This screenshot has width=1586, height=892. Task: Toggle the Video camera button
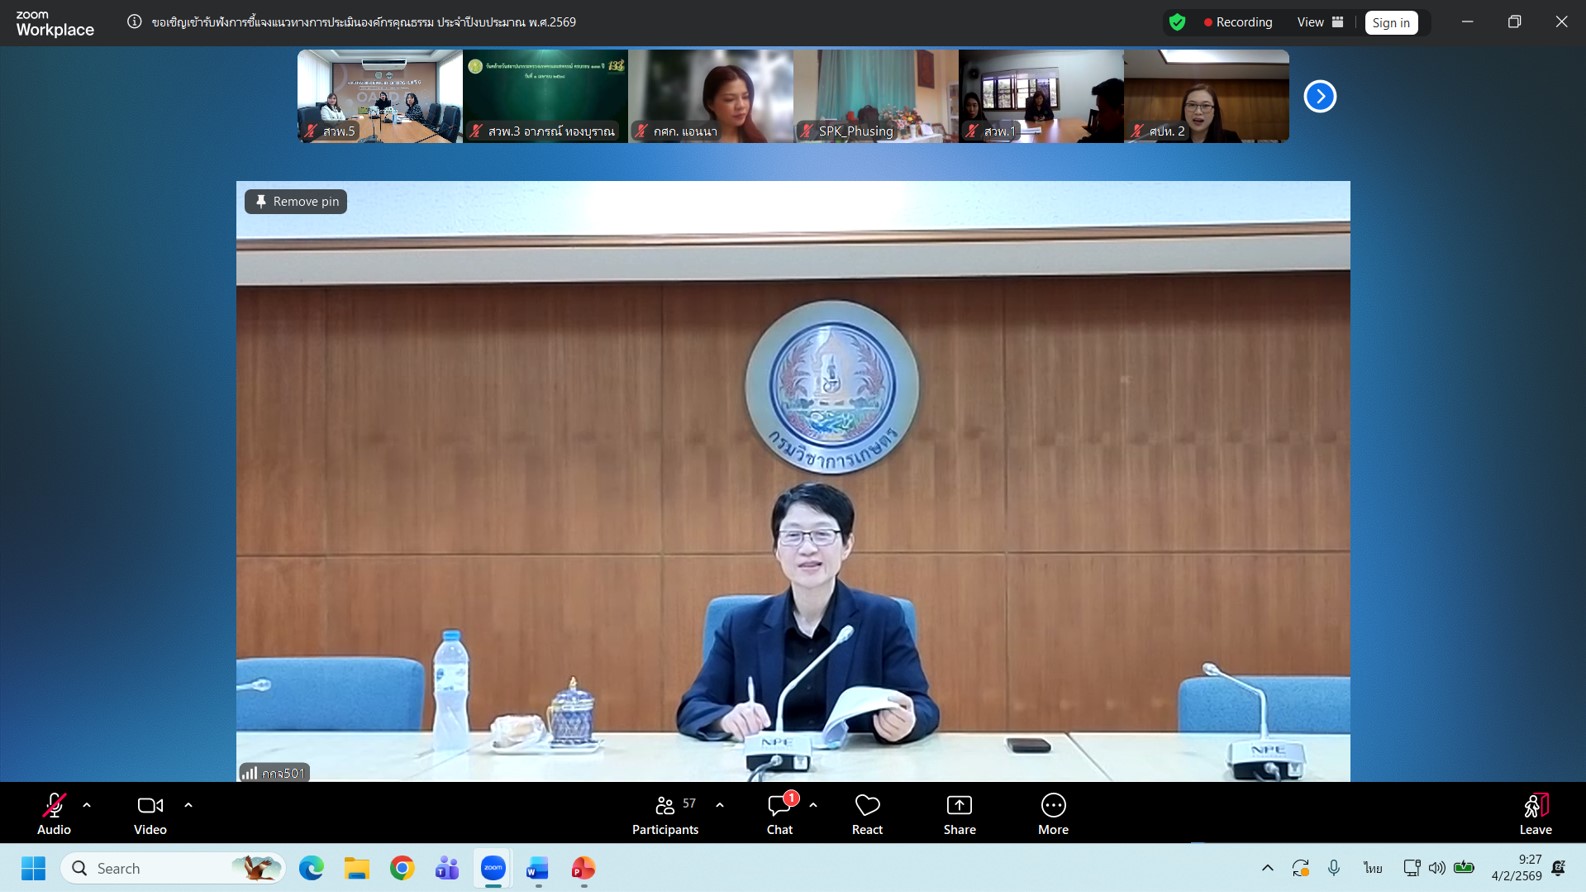[150, 813]
